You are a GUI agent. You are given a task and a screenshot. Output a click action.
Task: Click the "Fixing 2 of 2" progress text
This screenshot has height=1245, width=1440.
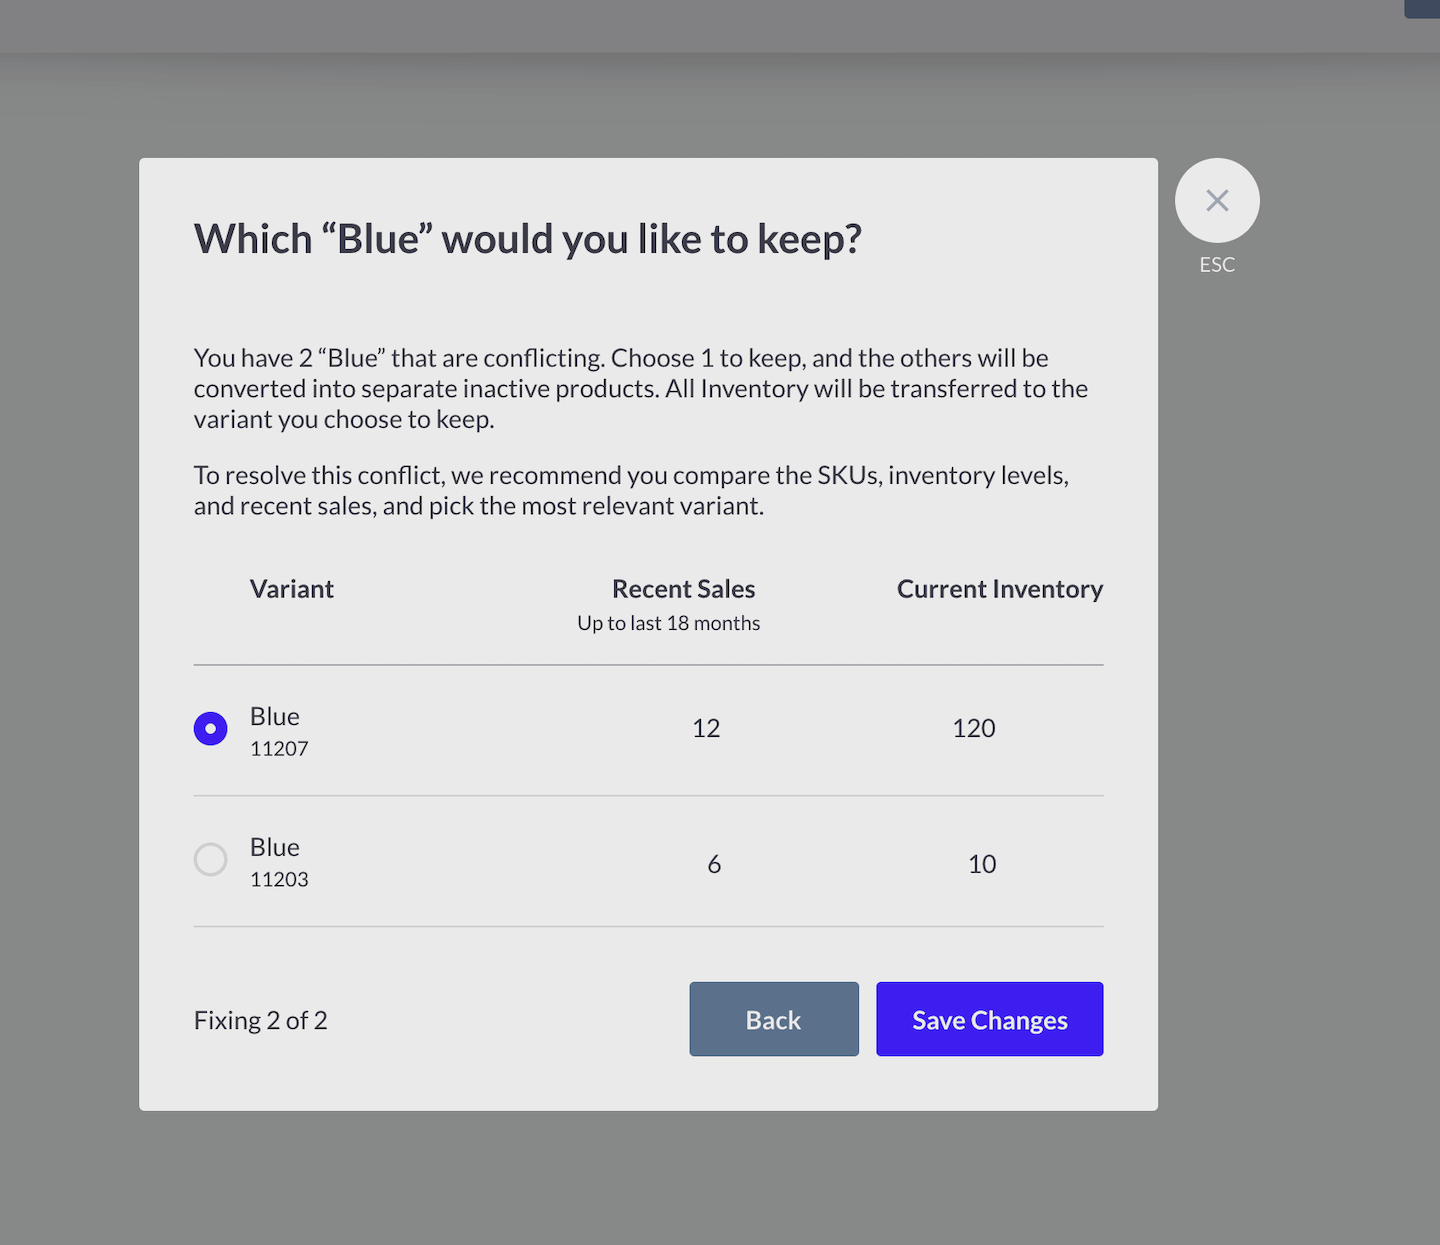point(261,1020)
